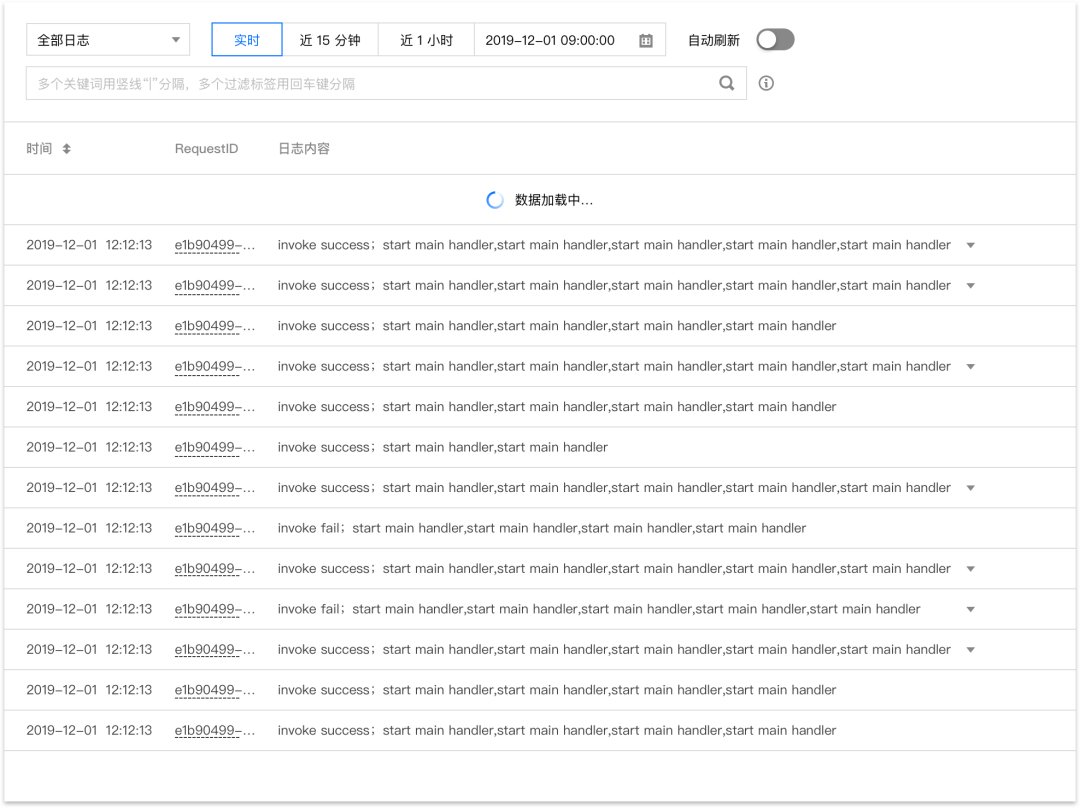Select the 实时 tab
The image size is (1080, 808).
(x=247, y=40)
